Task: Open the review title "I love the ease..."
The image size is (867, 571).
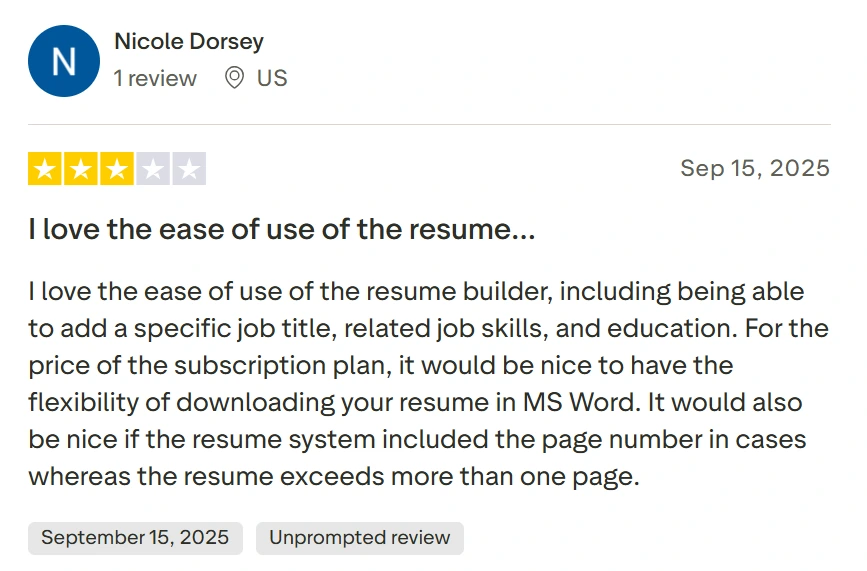Action: coord(282,230)
